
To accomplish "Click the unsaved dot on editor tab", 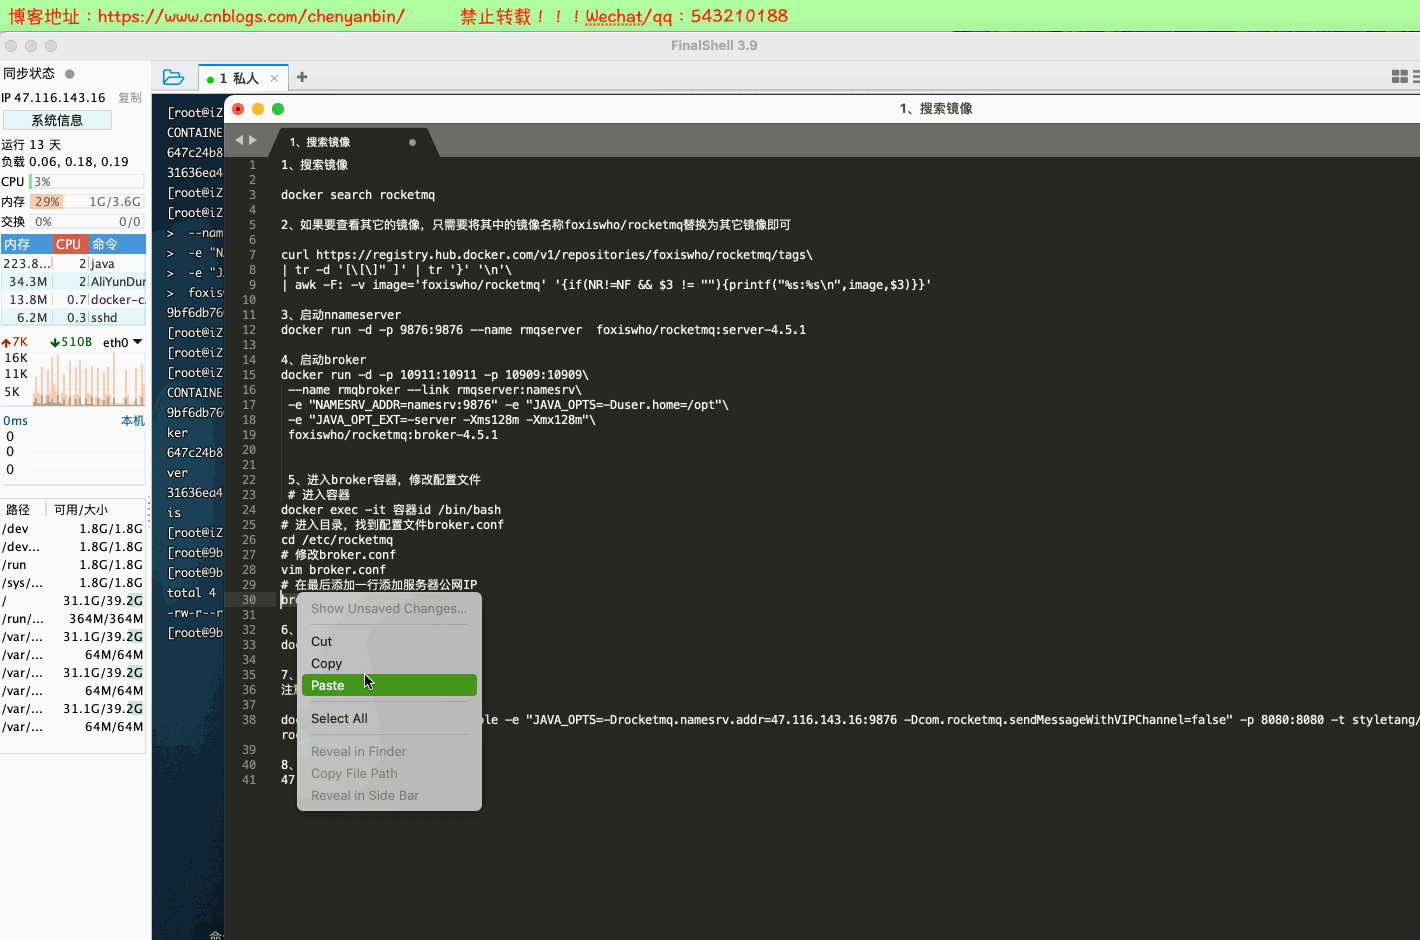I will (412, 142).
